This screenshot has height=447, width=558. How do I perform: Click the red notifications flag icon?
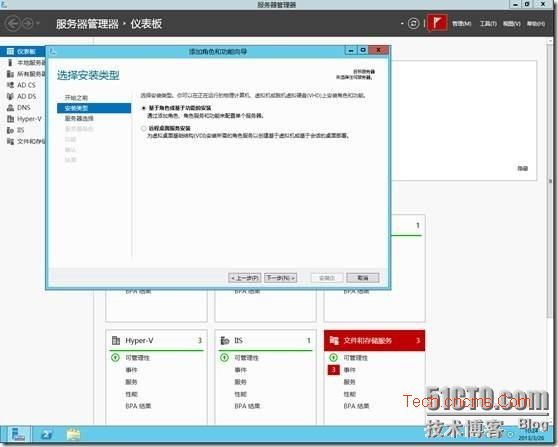coord(437,23)
